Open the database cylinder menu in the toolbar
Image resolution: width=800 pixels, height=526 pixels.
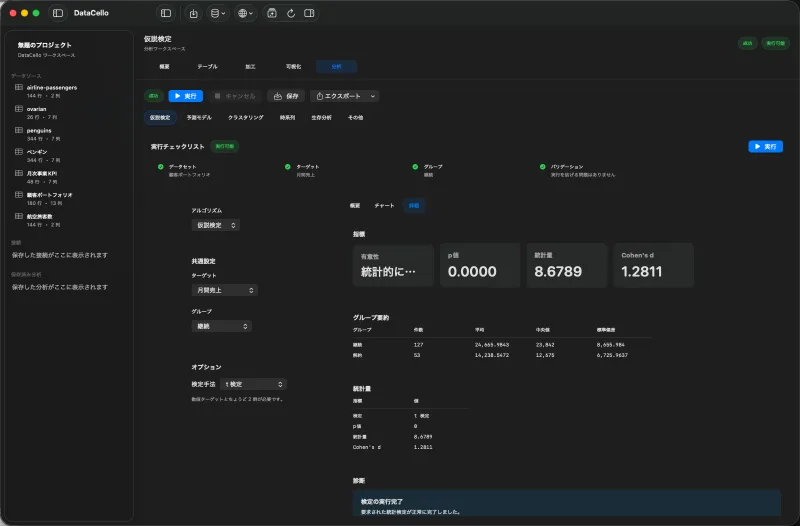(218, 13)
